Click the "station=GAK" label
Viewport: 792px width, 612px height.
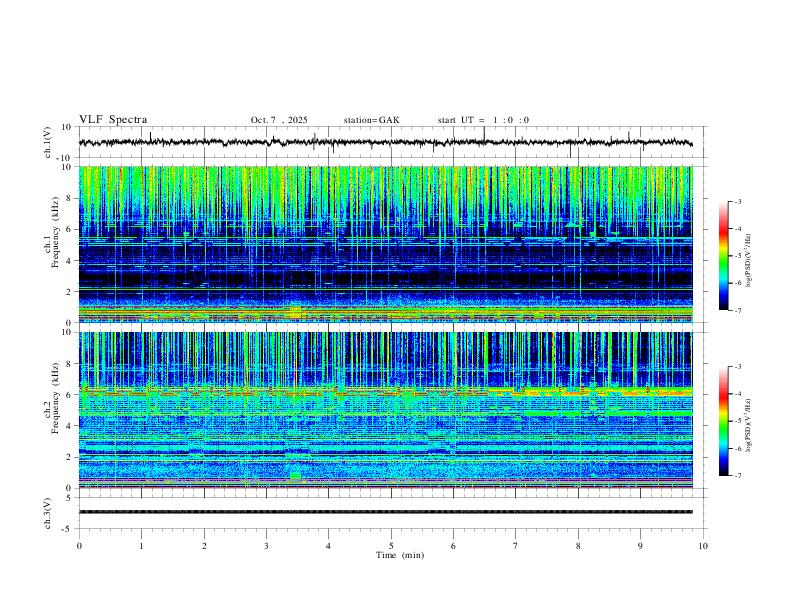click(x=371, y=120)
